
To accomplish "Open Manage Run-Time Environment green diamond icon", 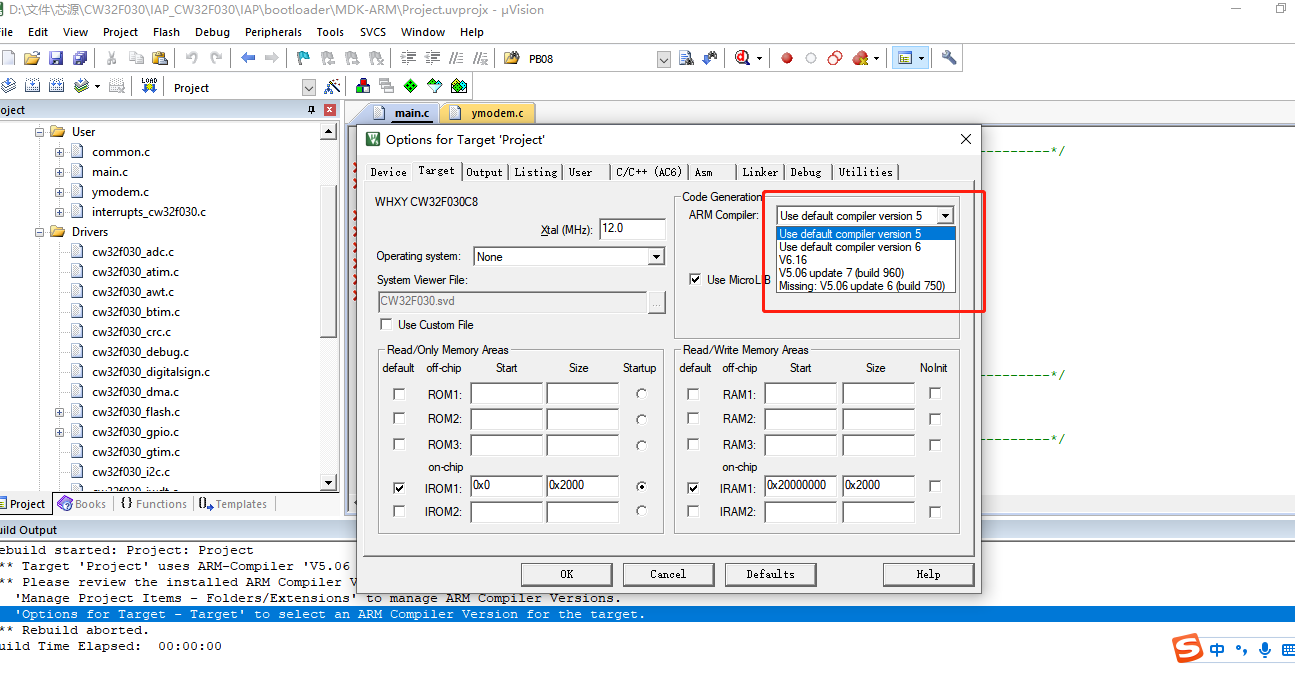I will 410,86.
